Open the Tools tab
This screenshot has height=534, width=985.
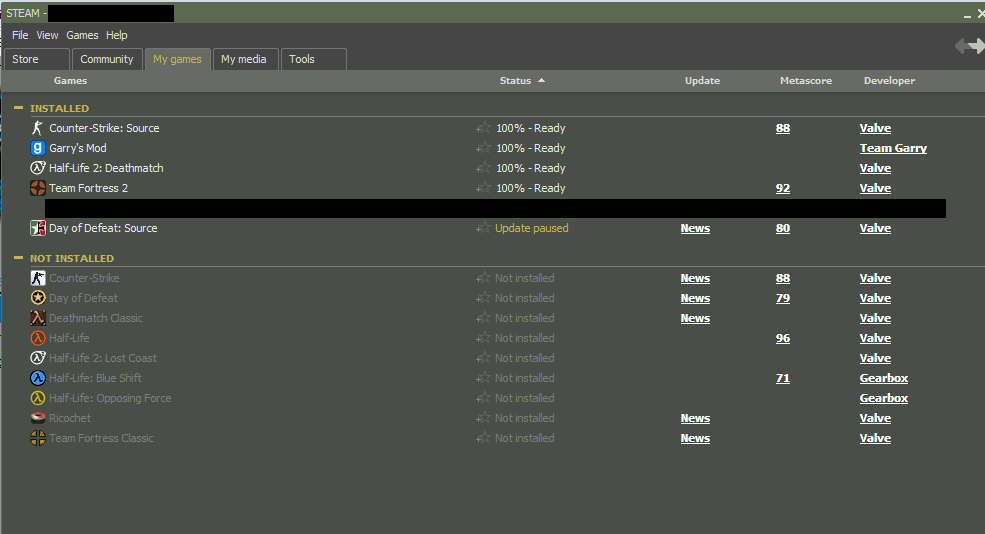coord(313,59)
